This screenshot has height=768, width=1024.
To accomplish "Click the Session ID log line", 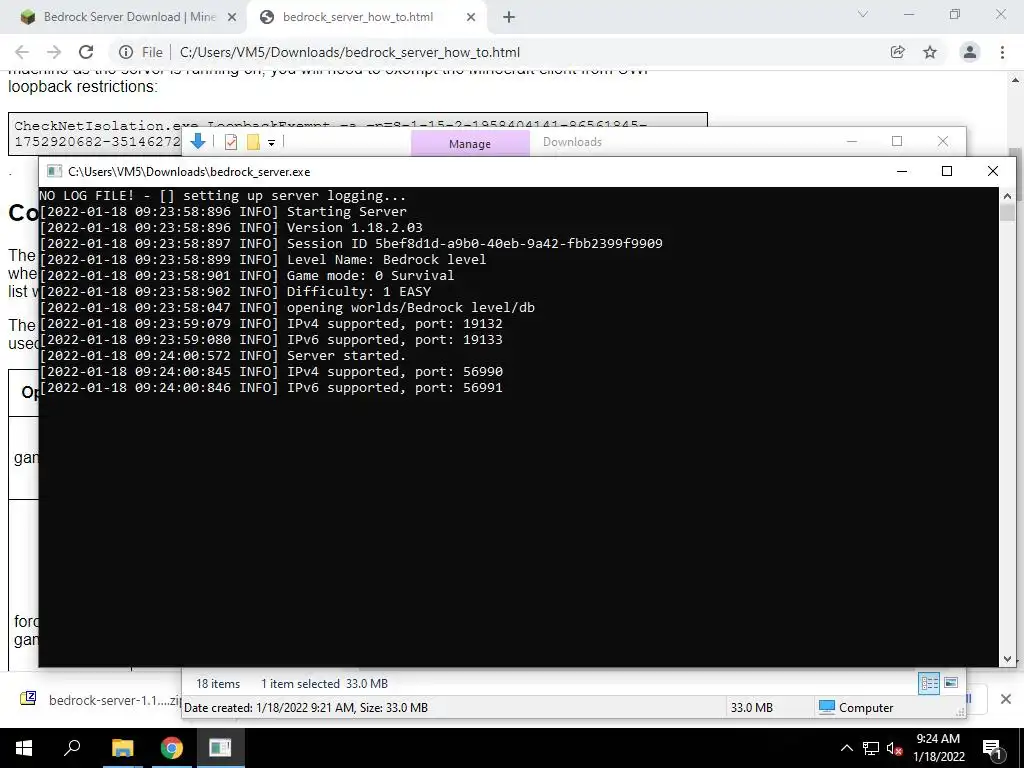I will [351, 244].
